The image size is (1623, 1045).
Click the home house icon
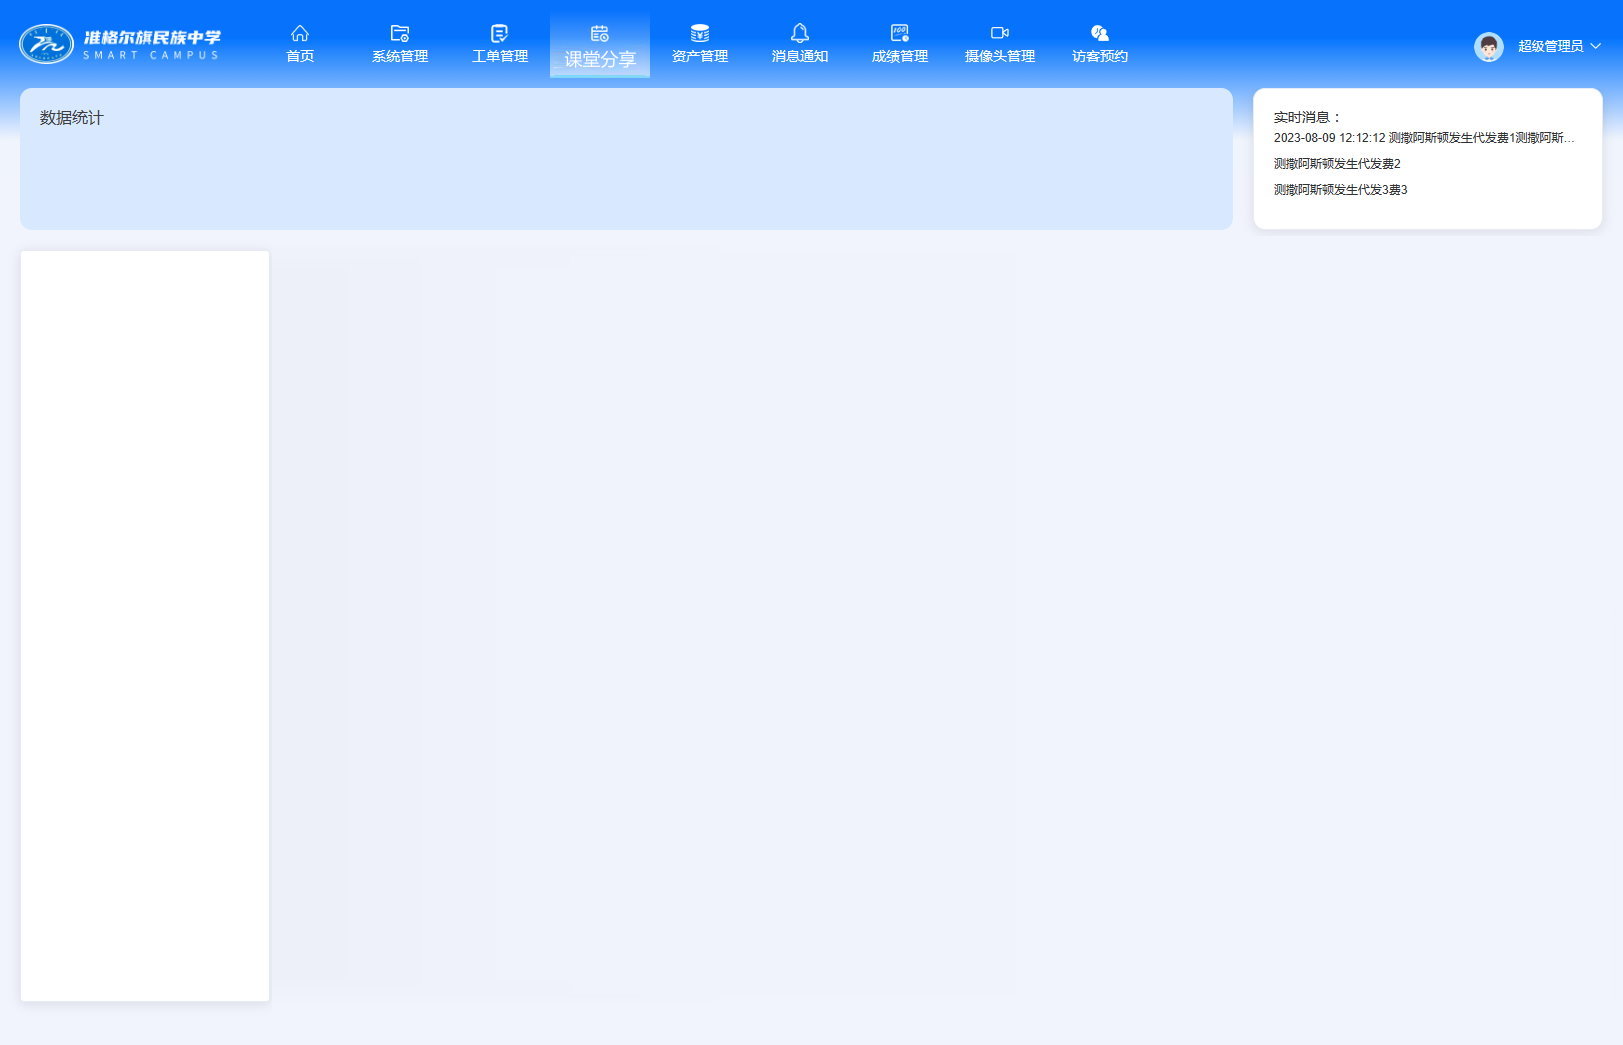click(x=300, y=33)
